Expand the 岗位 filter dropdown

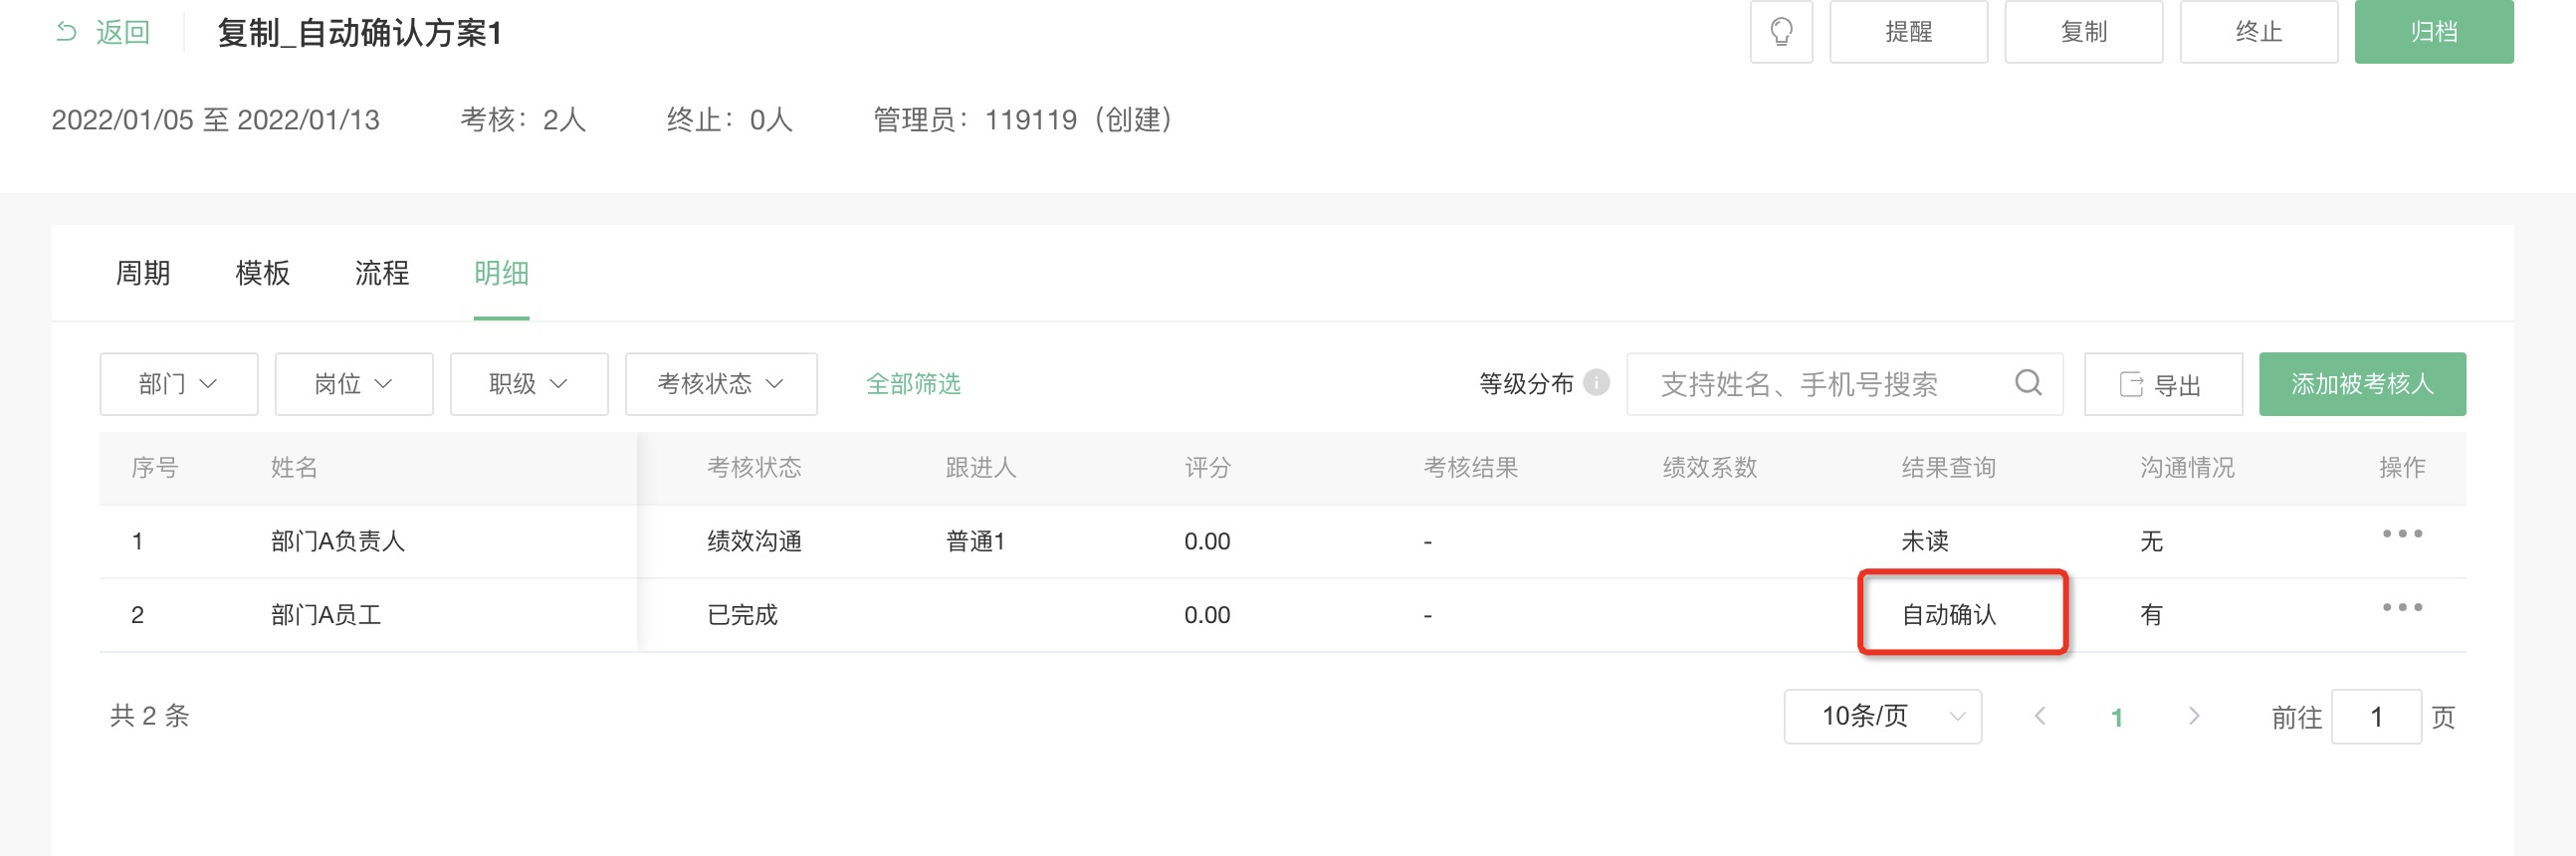click(354, 384)
